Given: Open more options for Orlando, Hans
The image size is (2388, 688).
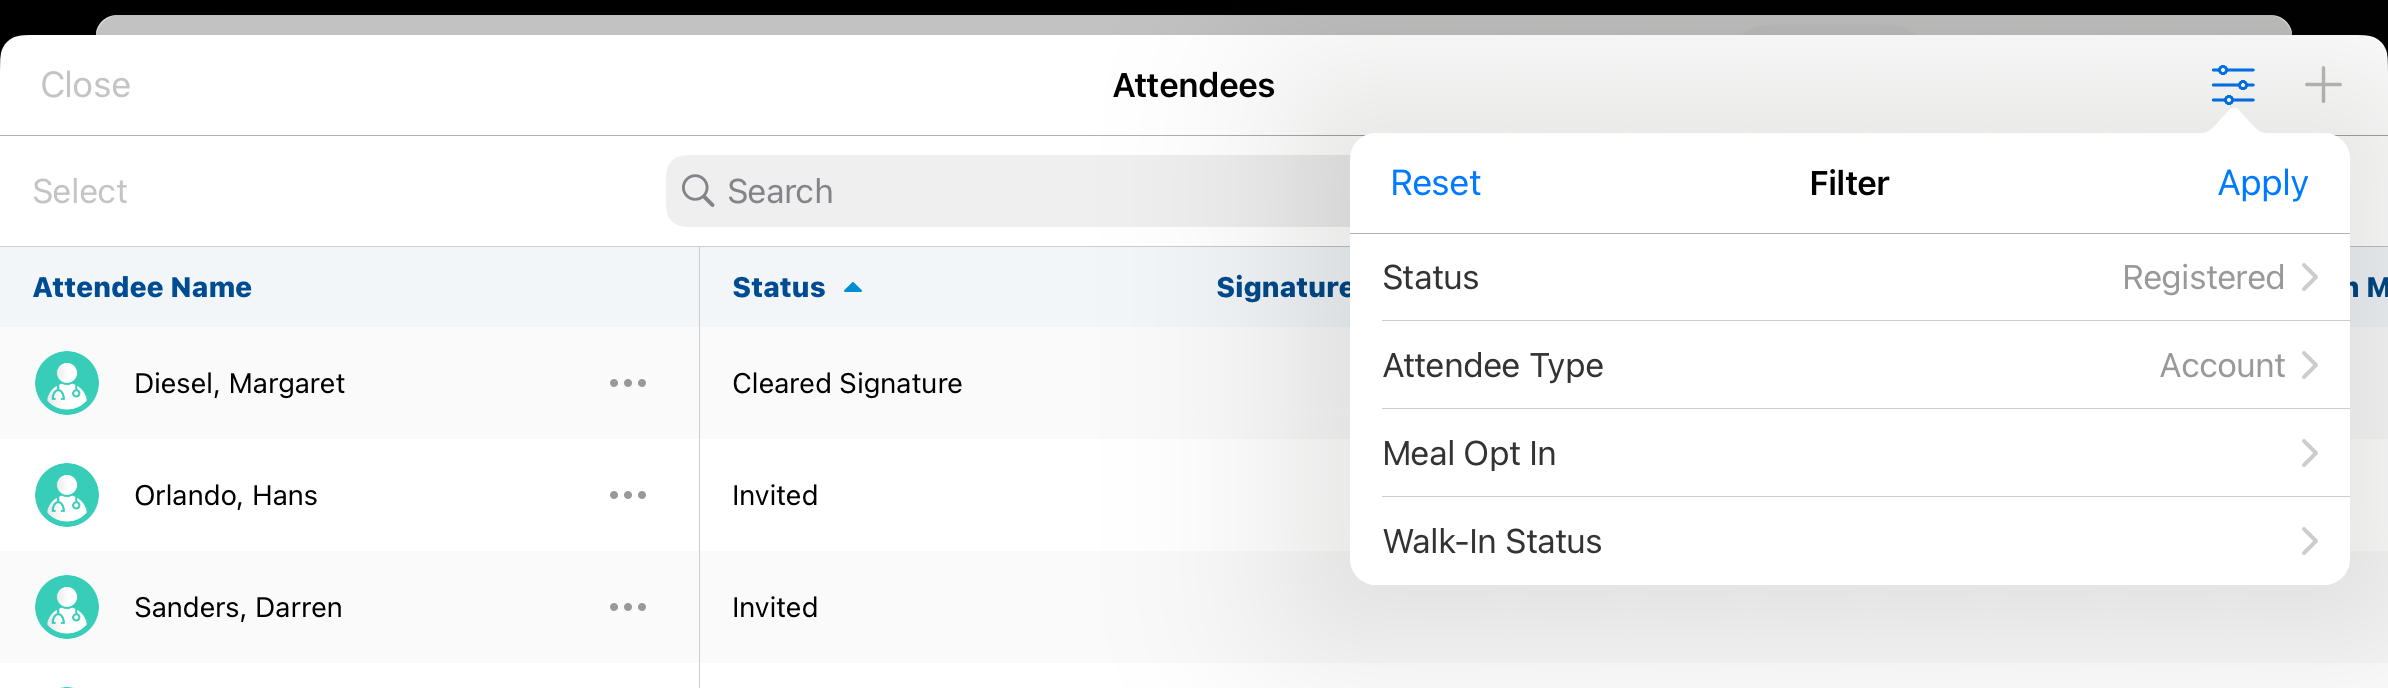Looking at the screenshot, I should (628, 495).
